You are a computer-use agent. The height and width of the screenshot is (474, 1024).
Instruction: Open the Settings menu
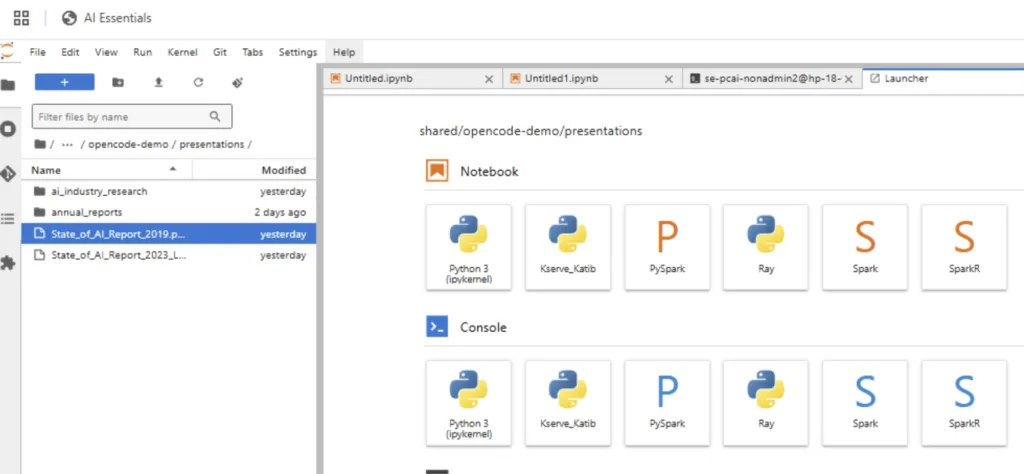(x=297, y=52)
